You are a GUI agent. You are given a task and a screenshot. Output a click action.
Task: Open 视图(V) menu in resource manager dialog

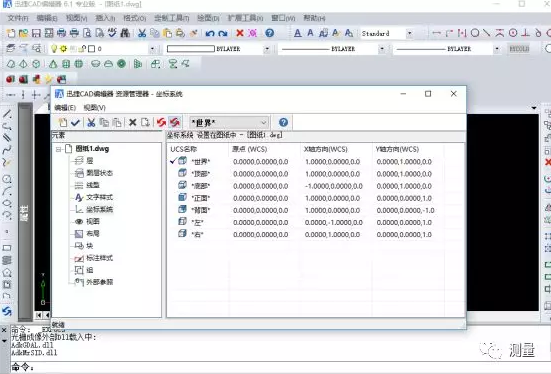95,108
